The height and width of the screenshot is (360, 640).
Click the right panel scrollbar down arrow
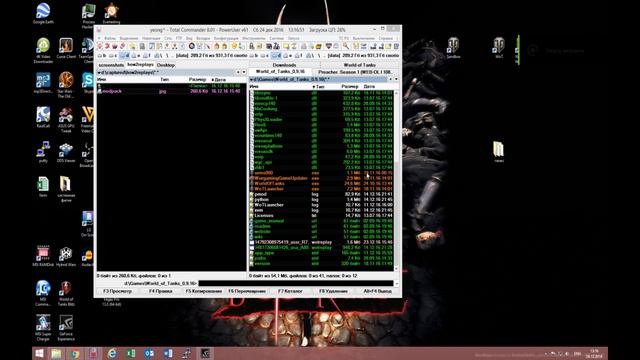(x=396, y=269)
